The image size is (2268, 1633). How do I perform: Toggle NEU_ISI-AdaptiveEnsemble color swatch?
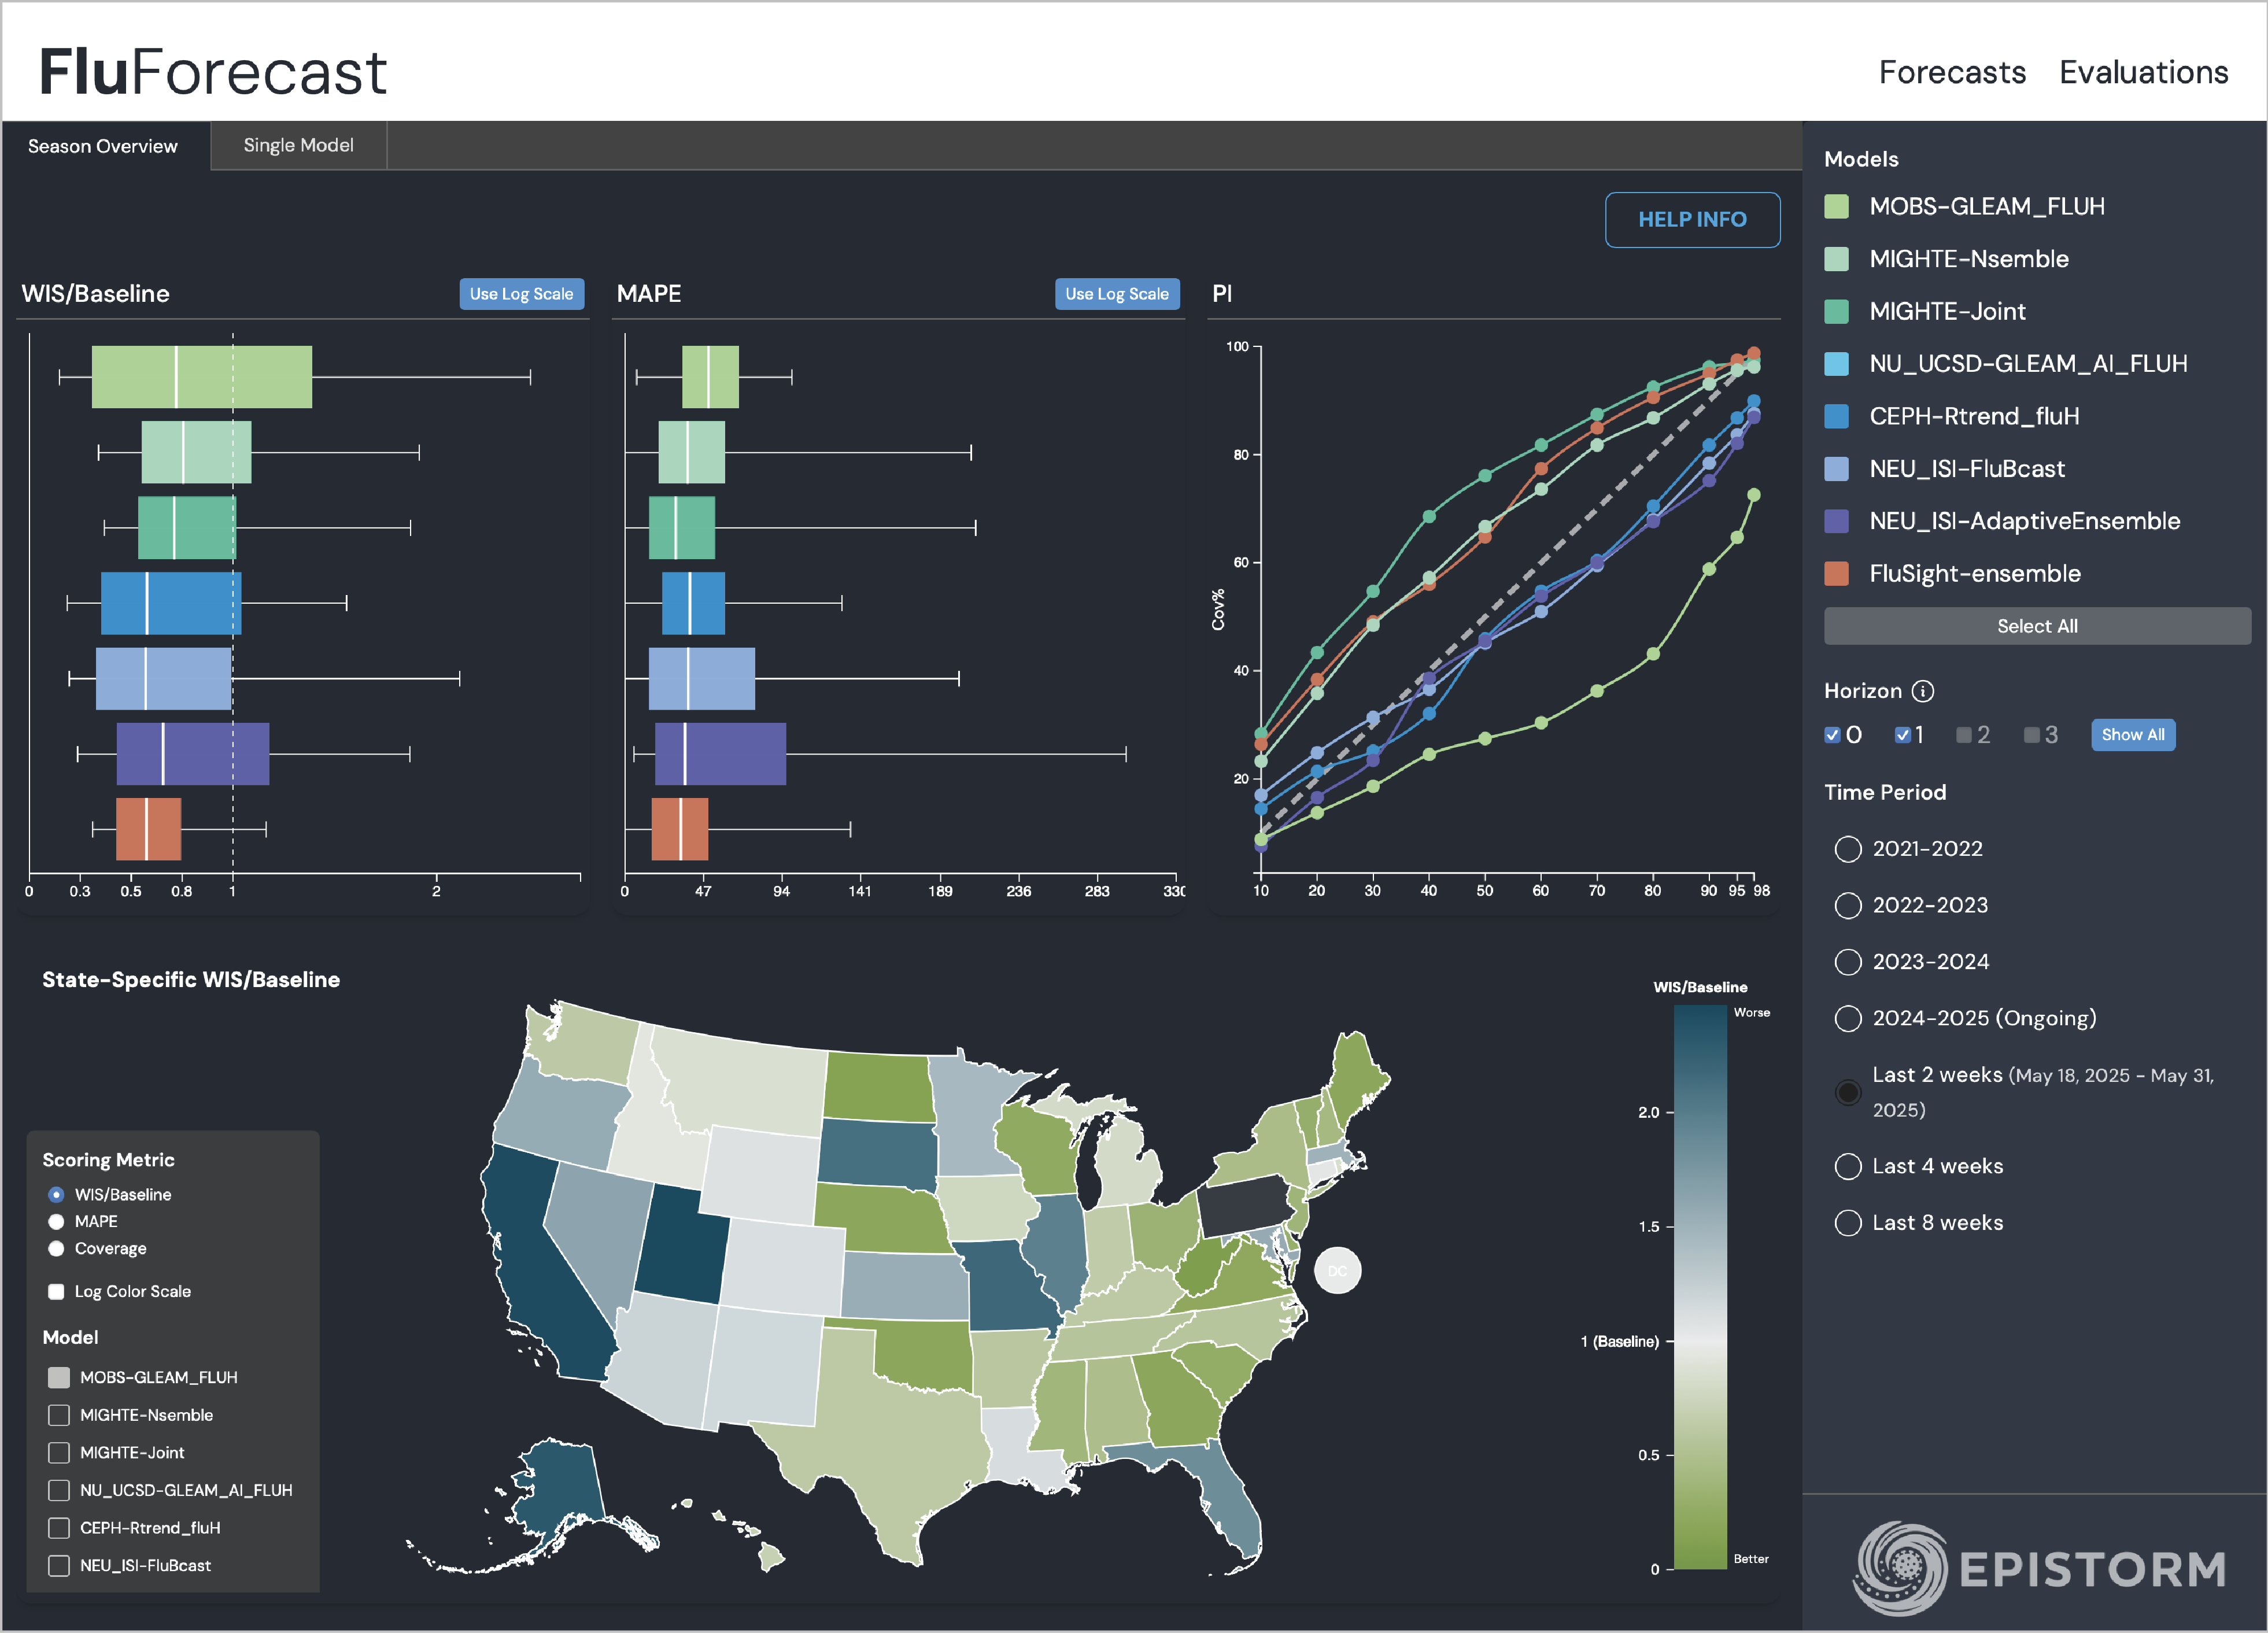pos(1836,521)
